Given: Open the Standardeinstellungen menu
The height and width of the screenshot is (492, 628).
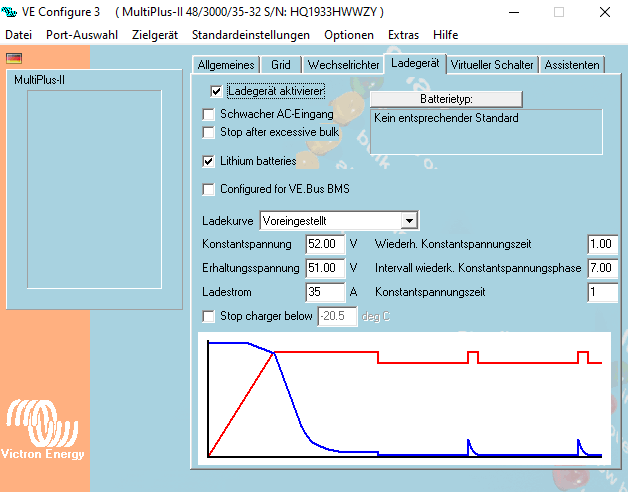Looking at the screenshot, I should (x=251, y=35).
